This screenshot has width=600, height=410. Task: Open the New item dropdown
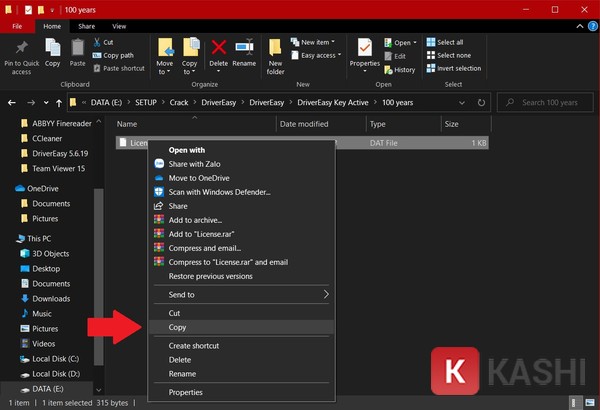pyautogui.click(x=313, y=42)
